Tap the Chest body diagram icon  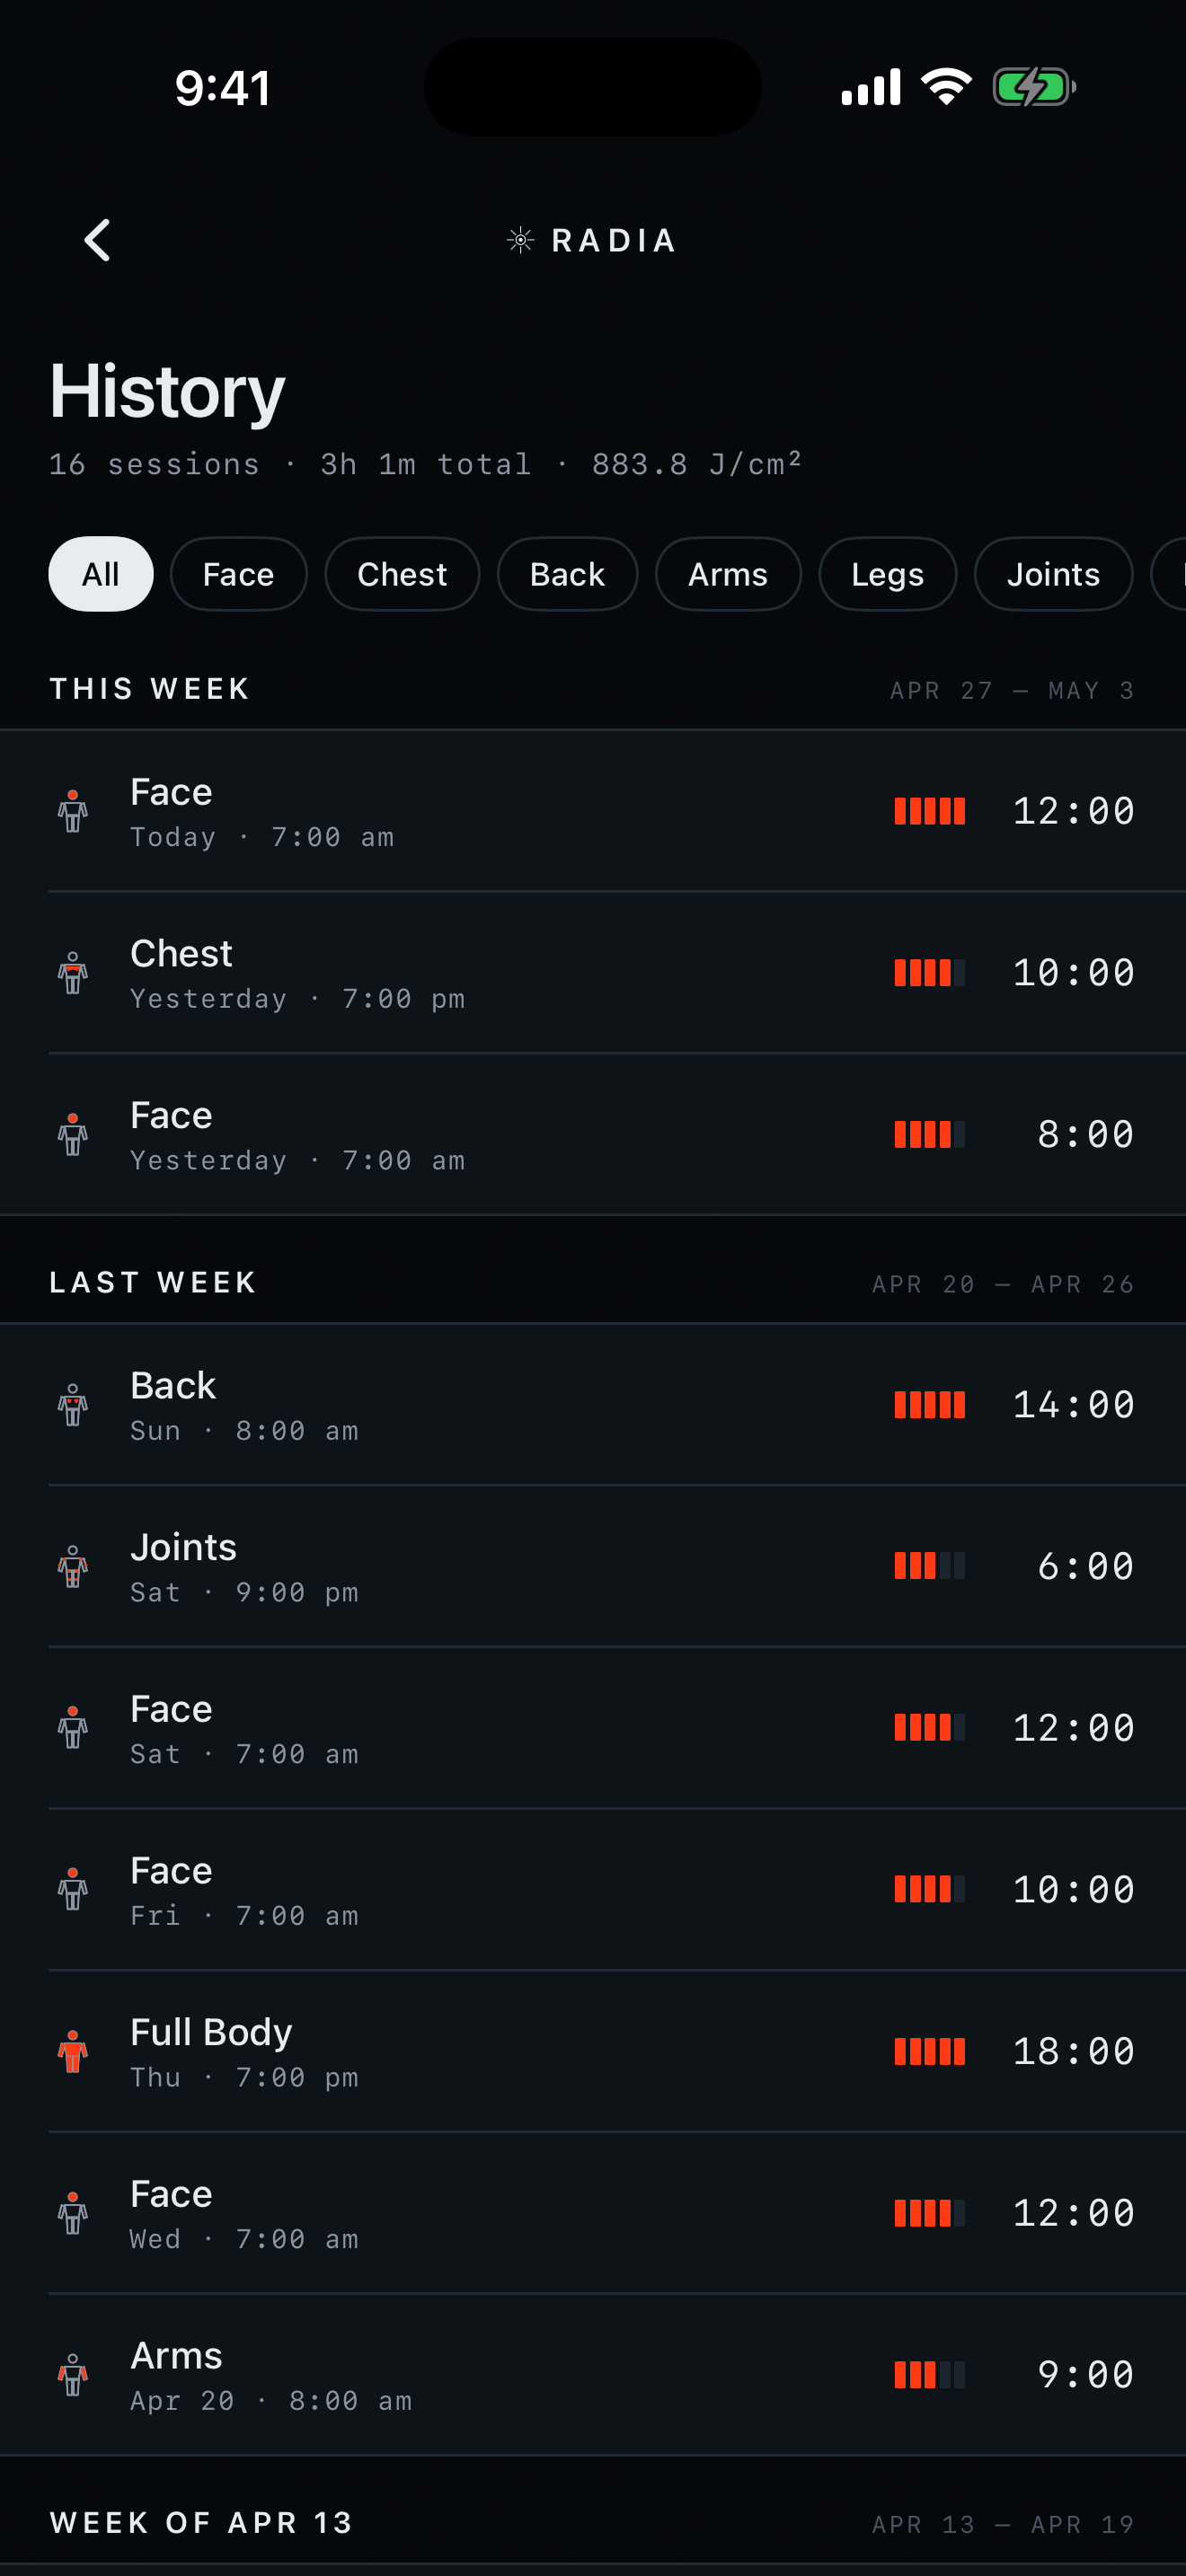pyautogui.click(x=73, y=973)
